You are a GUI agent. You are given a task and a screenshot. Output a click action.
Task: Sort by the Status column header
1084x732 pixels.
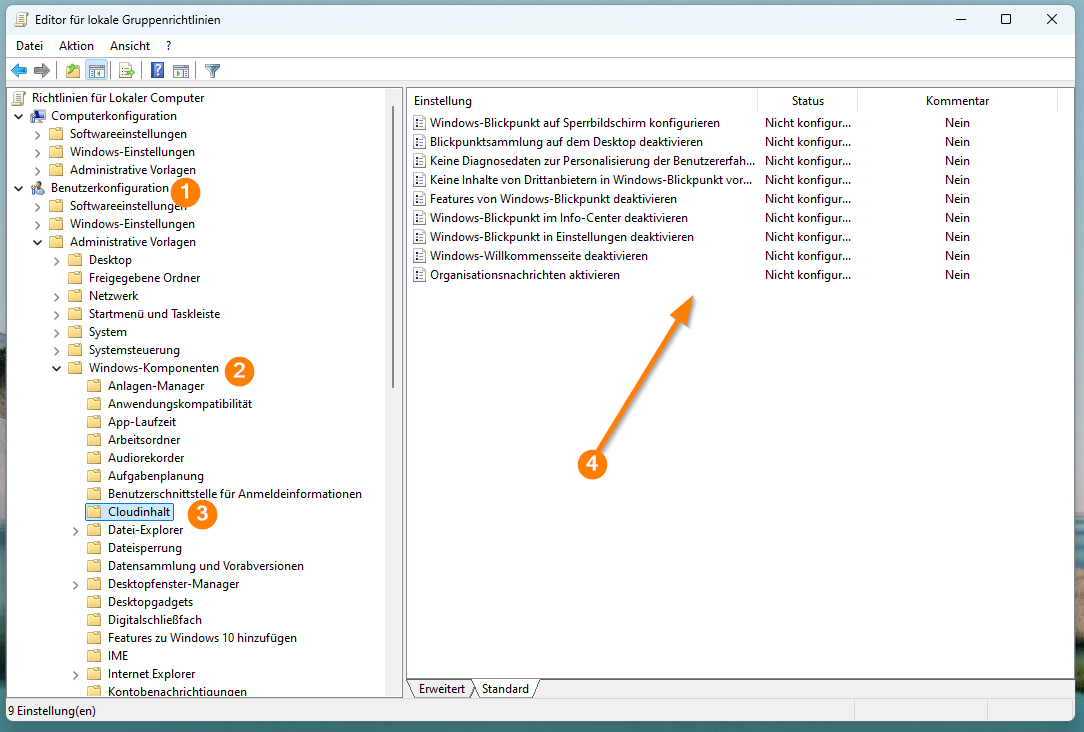(x=807, y=101)
